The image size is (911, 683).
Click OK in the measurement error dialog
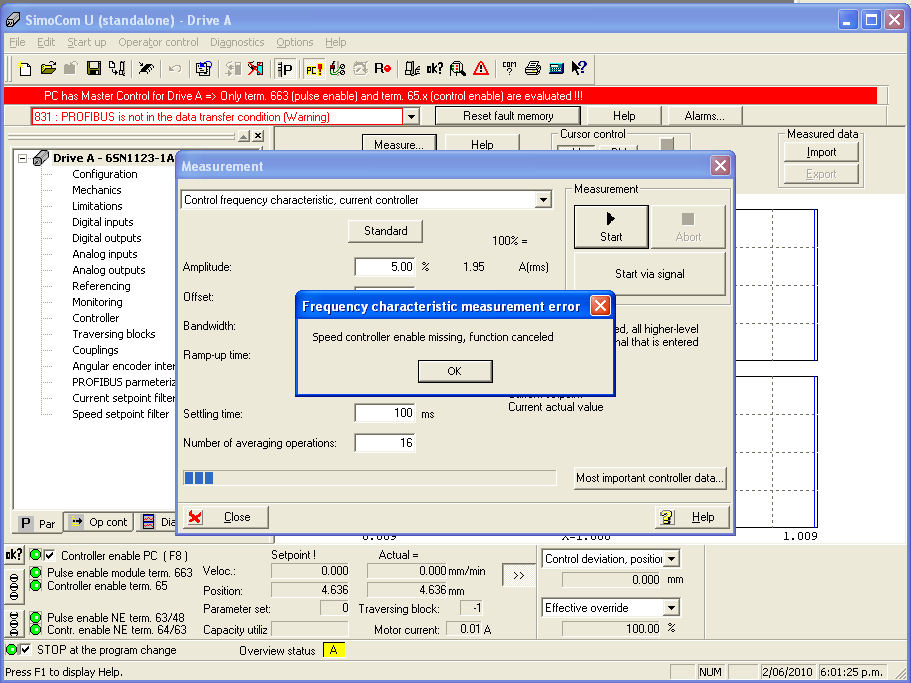pyautogui.click(x=455, y=371)
